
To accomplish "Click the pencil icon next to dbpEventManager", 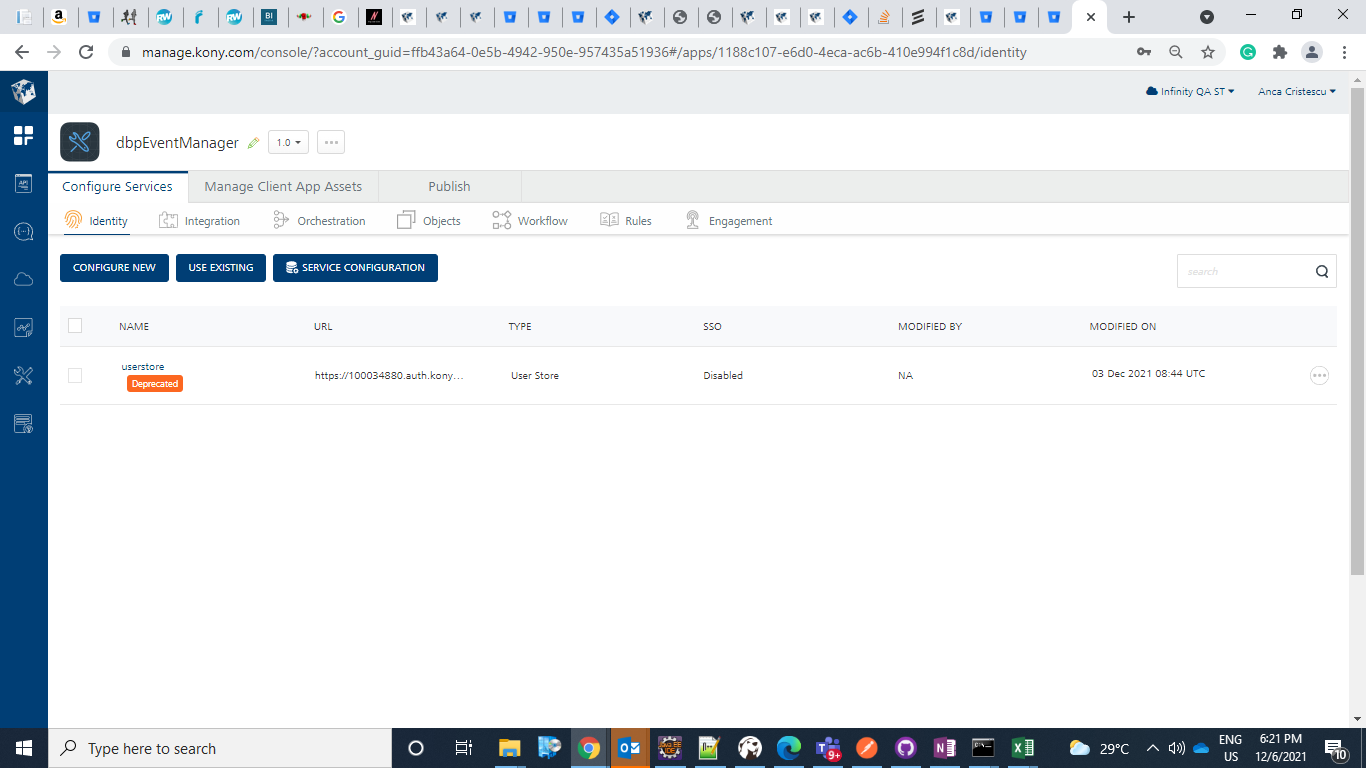I will pos(253,143).
